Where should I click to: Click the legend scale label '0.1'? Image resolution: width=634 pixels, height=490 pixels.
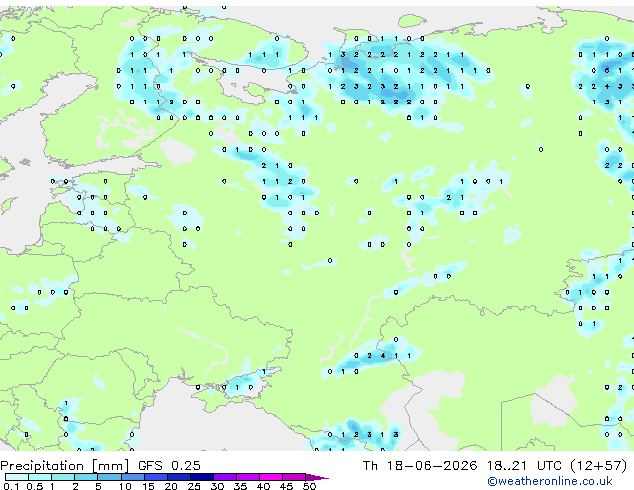[x=11, y=486]
